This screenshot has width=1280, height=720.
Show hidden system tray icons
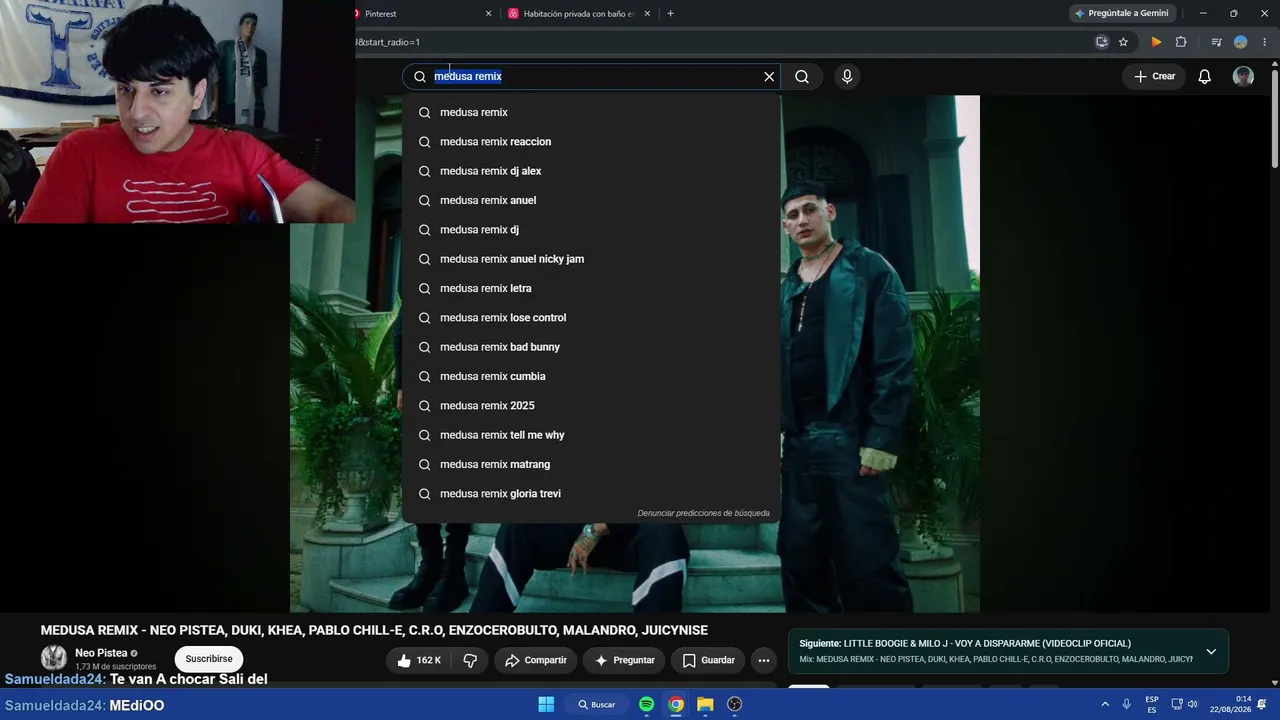1105,704
